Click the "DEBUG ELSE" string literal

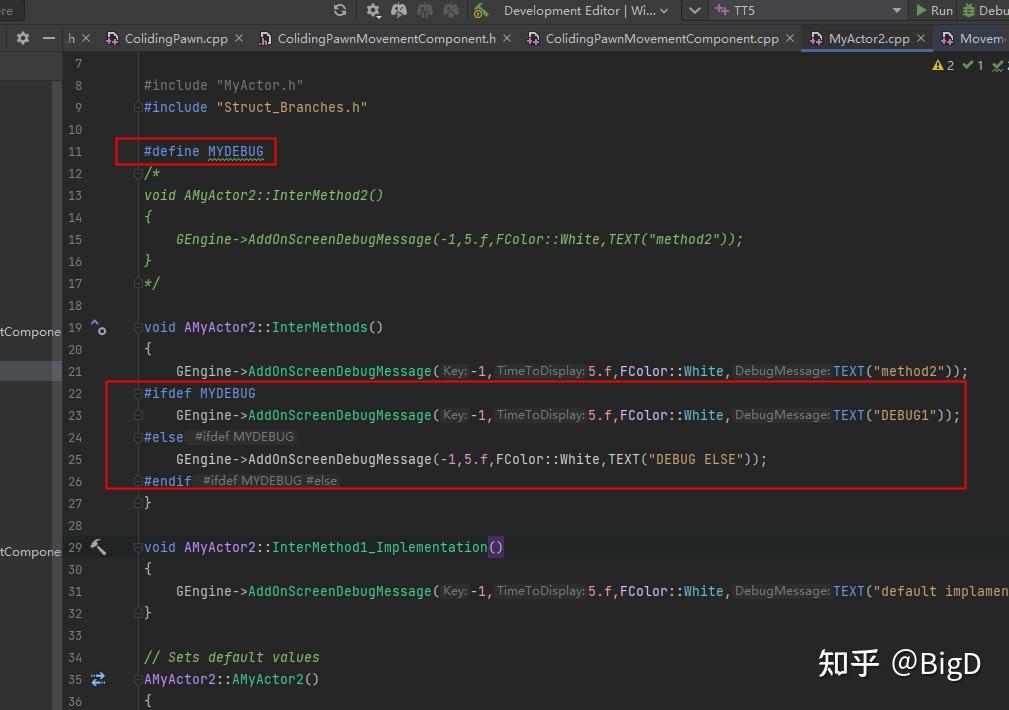point(696,459)
